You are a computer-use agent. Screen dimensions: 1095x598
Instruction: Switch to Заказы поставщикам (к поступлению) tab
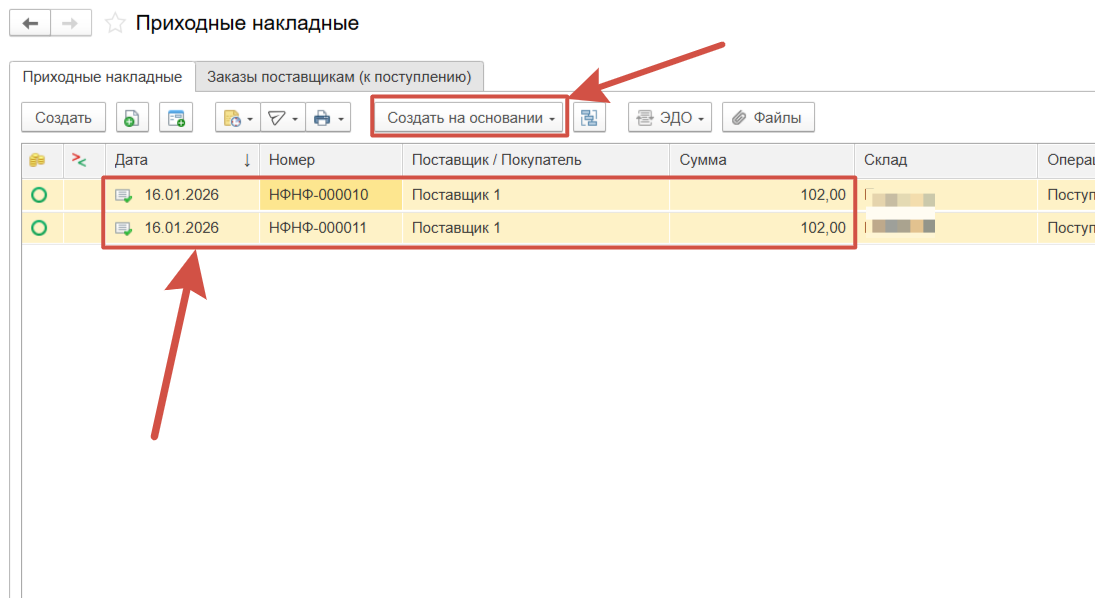coord(339,76)
